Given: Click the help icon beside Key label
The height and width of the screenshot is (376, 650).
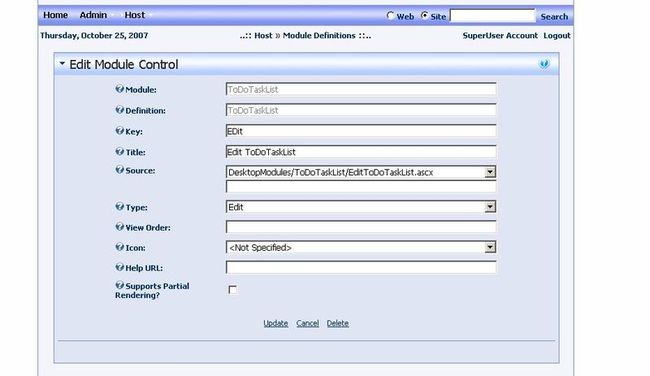Looking at the screenshot, I should pos(119,131).
